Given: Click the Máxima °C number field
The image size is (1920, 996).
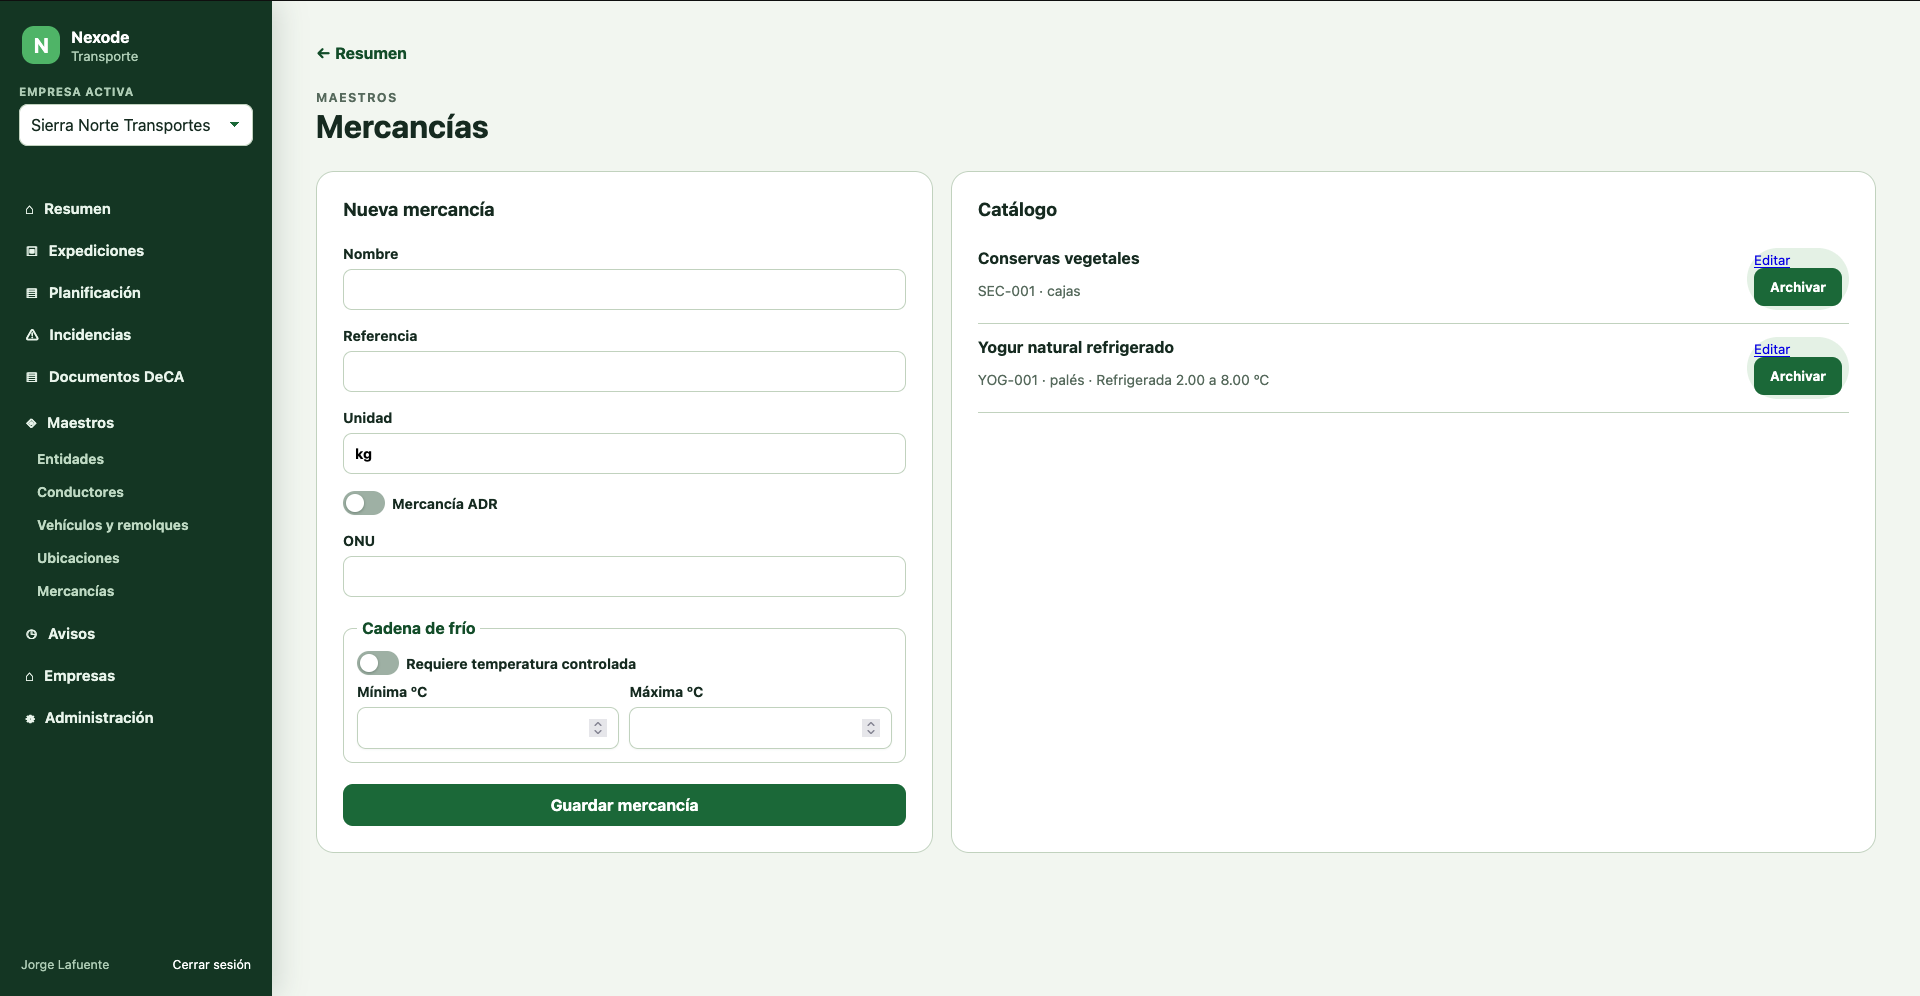Looking at the screenshot, I should tap(760, 728).
